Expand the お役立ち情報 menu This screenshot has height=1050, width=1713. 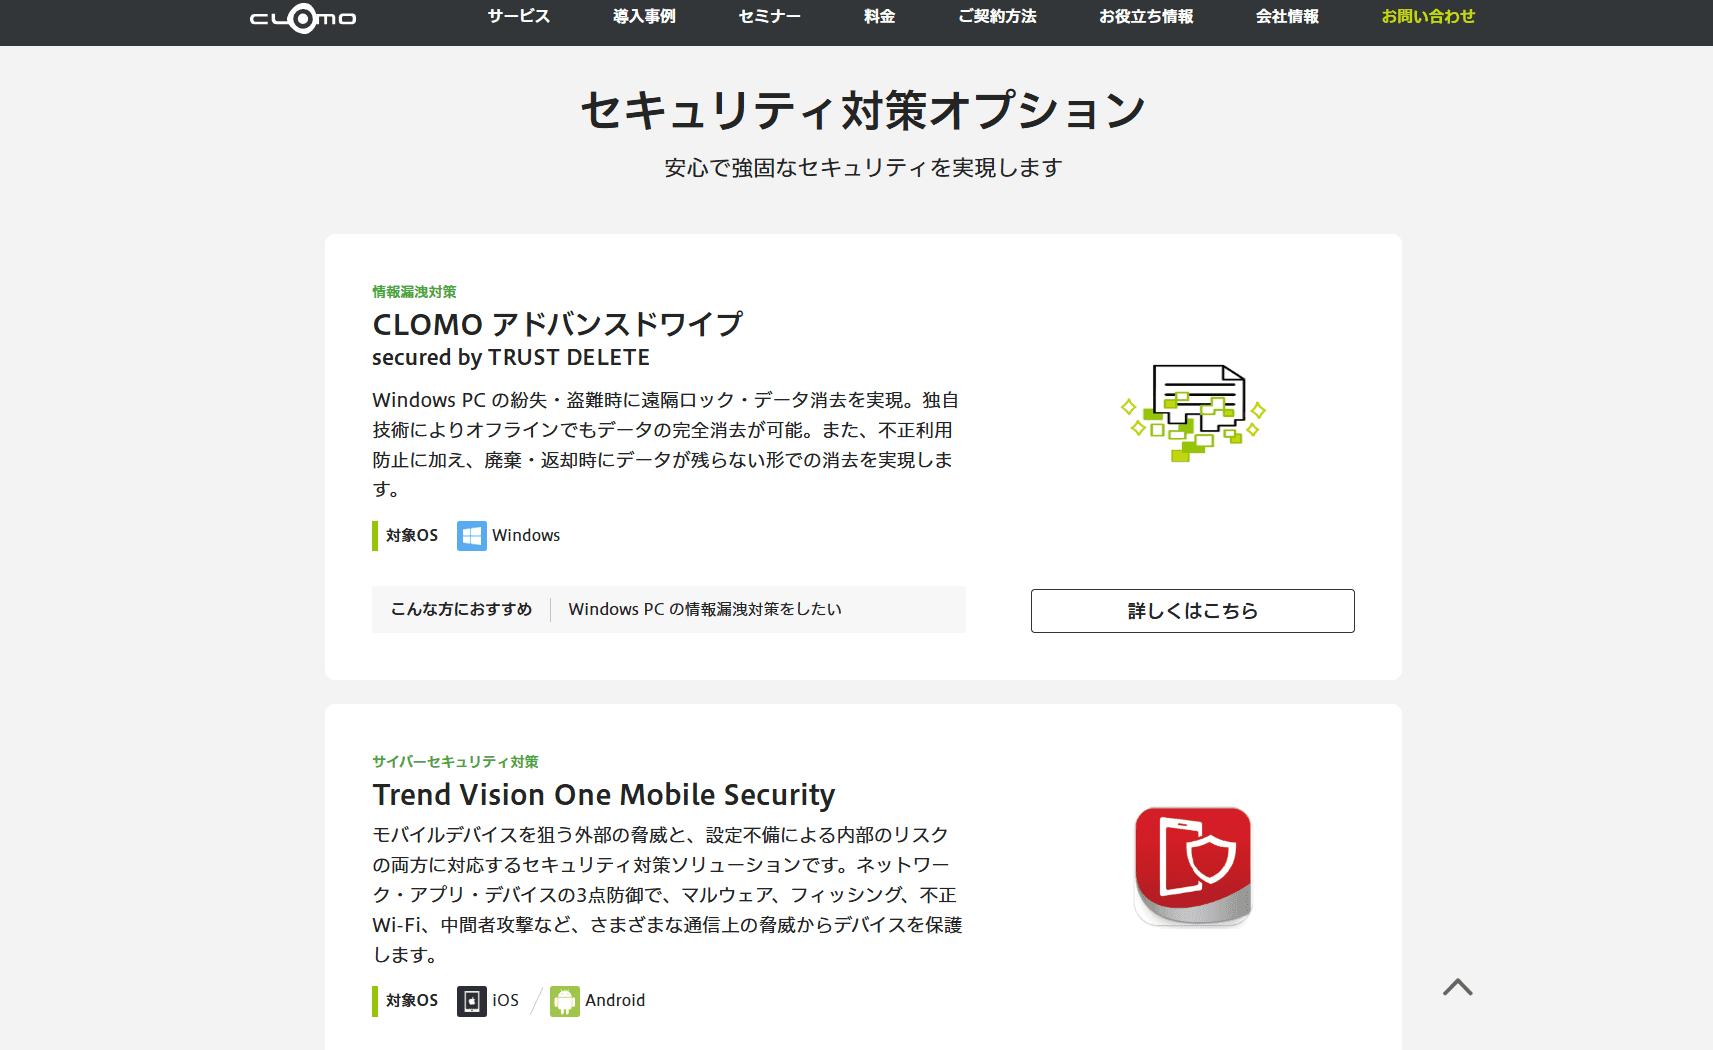1146,17
